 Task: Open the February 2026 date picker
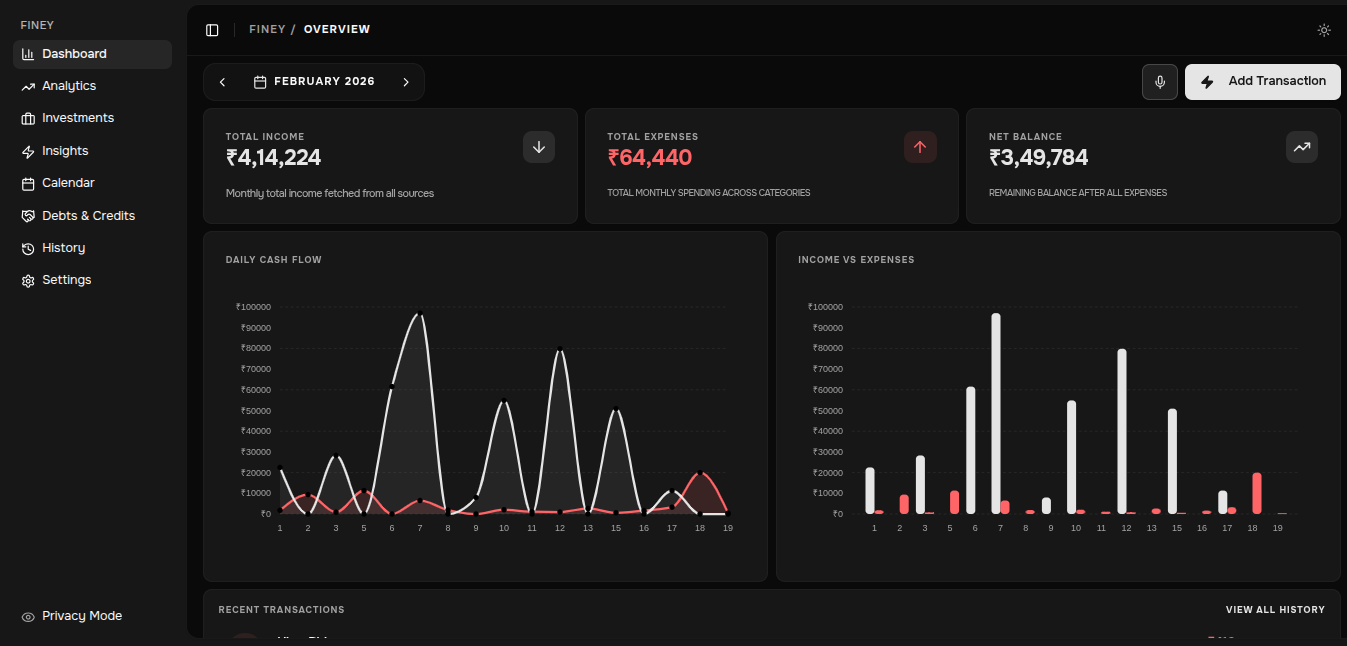314,82
